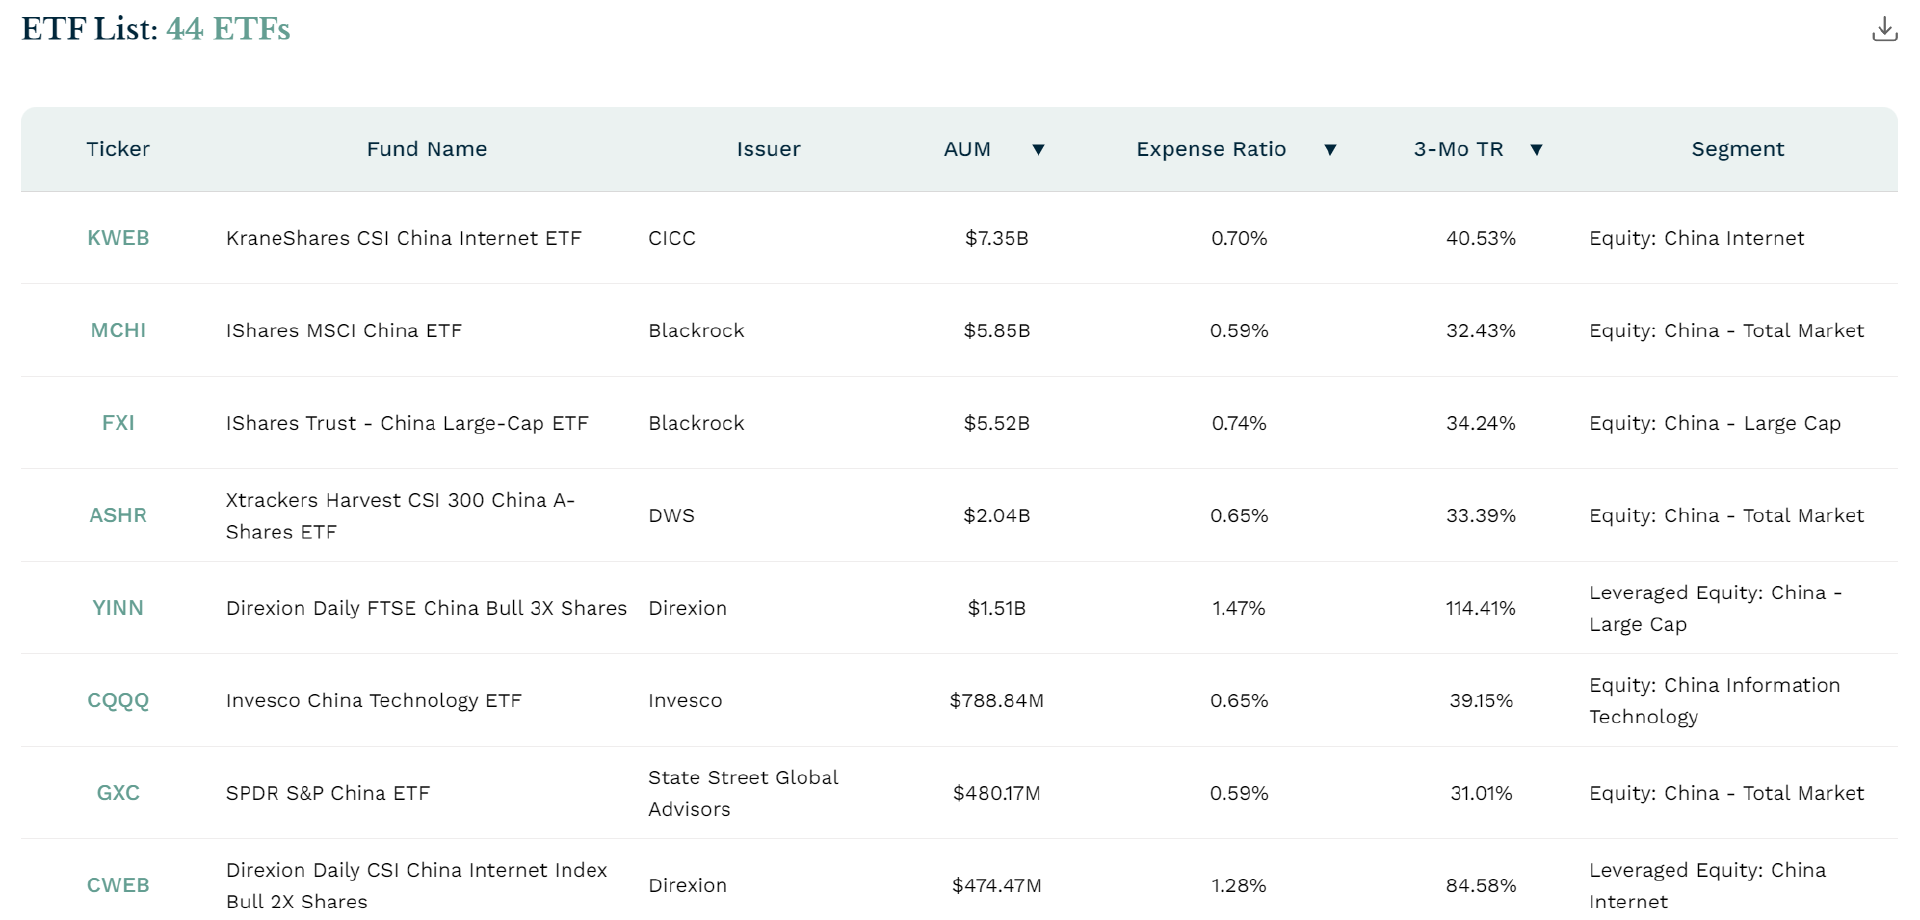Click the $474.47M AUM value
Screen dimensions: 1920x920
tap(996, 885)
